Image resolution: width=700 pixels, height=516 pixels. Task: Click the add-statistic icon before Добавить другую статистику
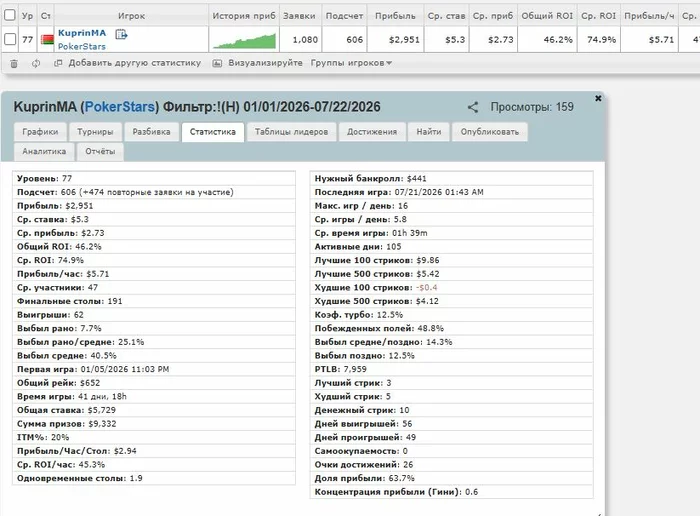(x=58, y=63)
